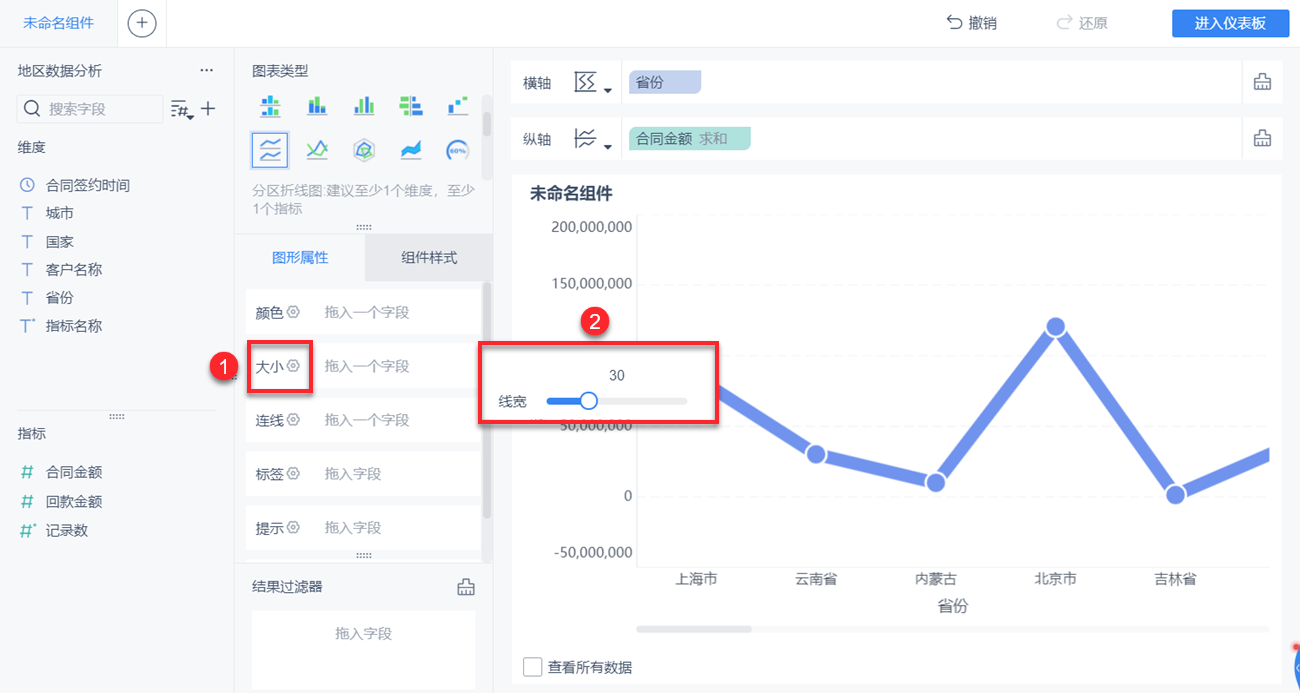Click the 线宽 slider track's right end
This screenshot has height=693, width=1300.
(x=684, y=401)
